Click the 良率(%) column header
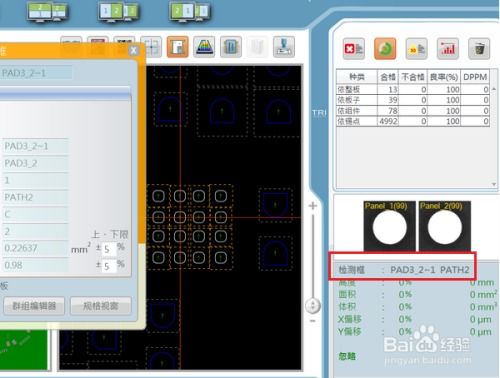The height and width of the screenshot is (378, 500). pyautogui.click(x=444, y=77)
